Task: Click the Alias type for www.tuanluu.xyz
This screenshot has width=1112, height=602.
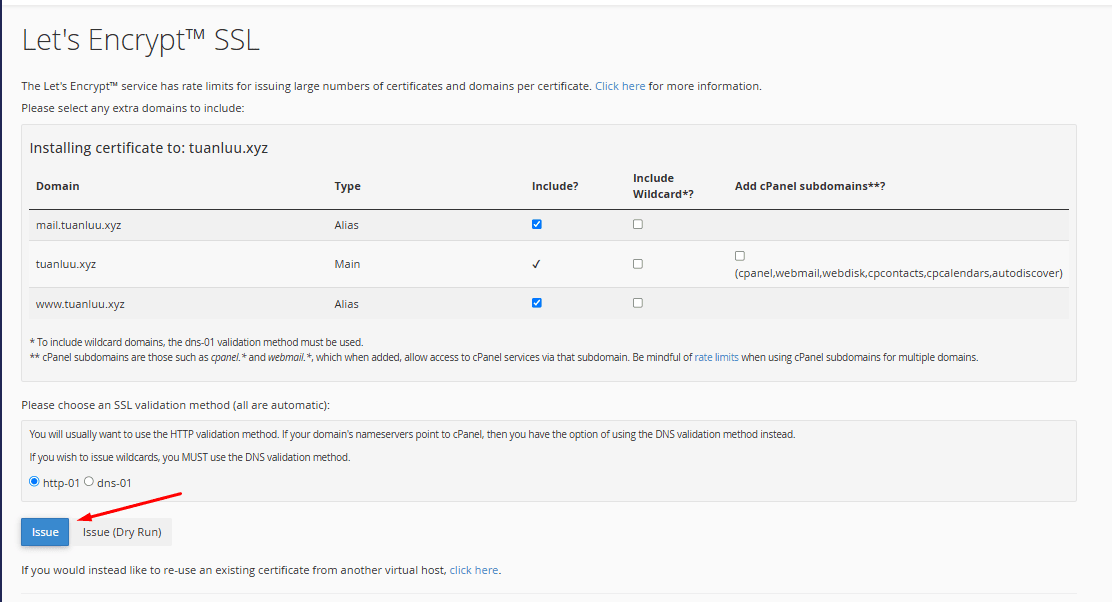Action: click(347, 303)
